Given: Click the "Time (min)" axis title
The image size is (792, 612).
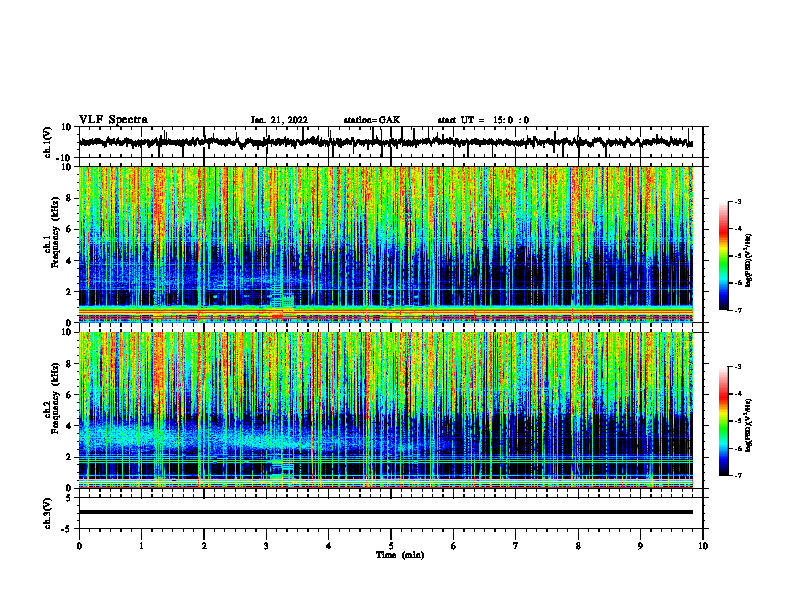Looking at the screenshot, I should point(400,555).
